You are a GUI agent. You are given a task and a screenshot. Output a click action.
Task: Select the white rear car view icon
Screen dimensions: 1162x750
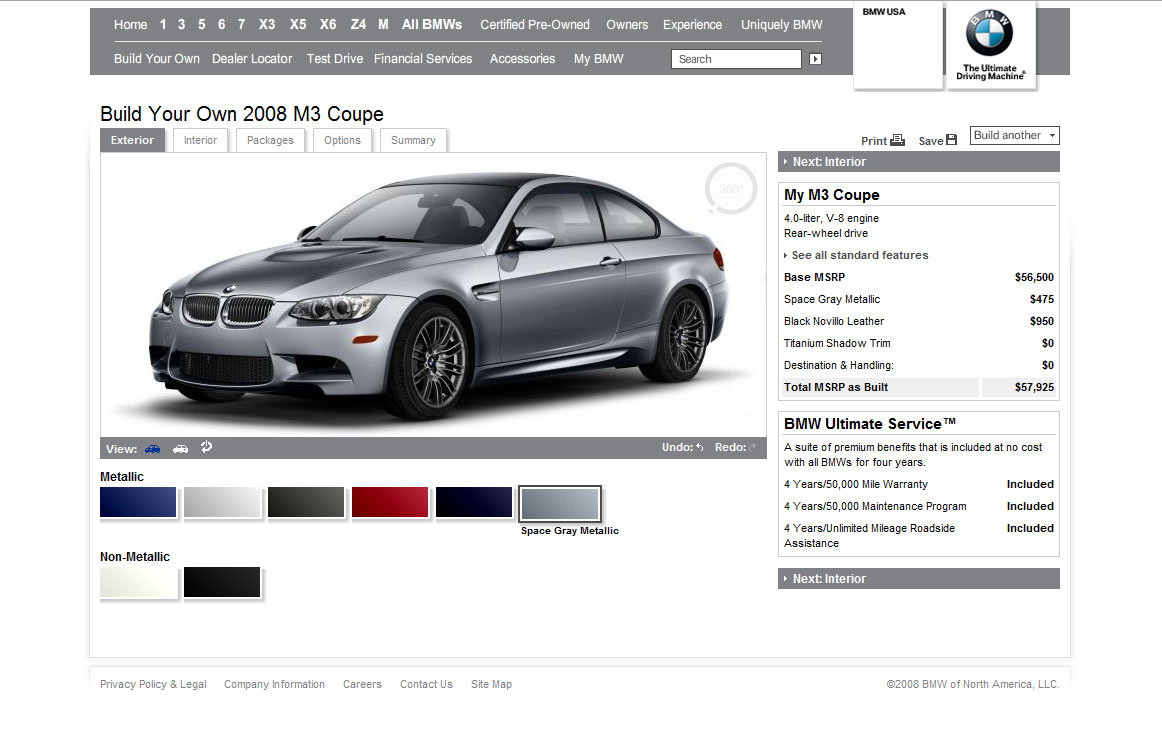click(180, 449)
